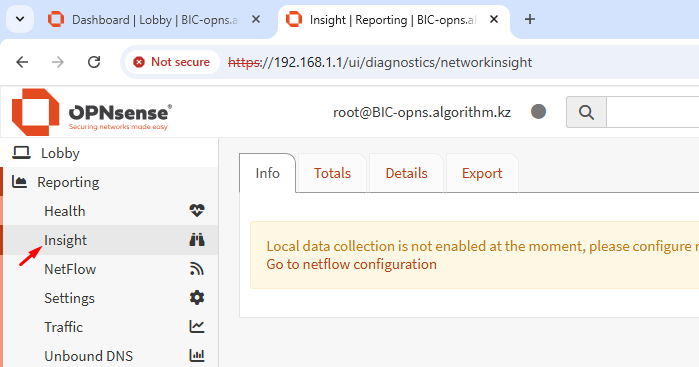Click the Insight binoculars icon
This screenshot has height=367, width=699.
[x=197, y=239]
